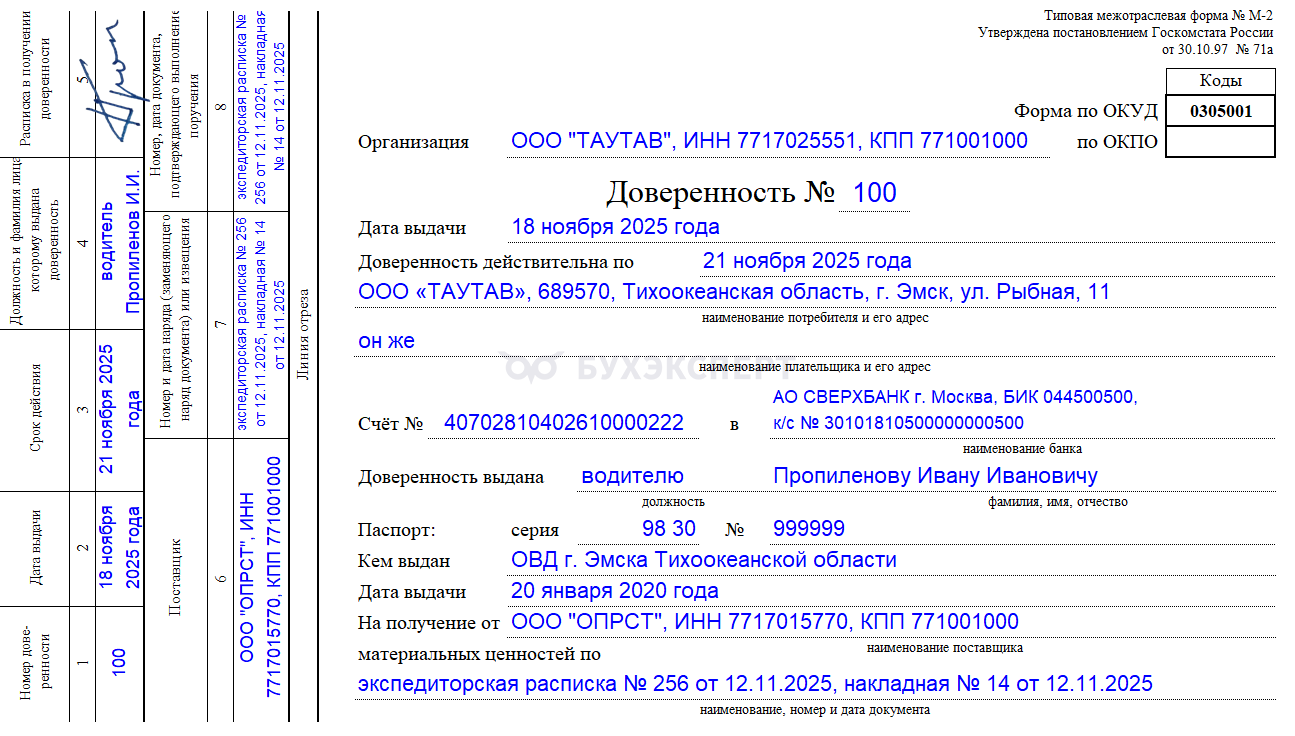Screen dimensions: 1295x736
Task: Click the empty ОКПО code cell
Action: tap(1220, 142)
